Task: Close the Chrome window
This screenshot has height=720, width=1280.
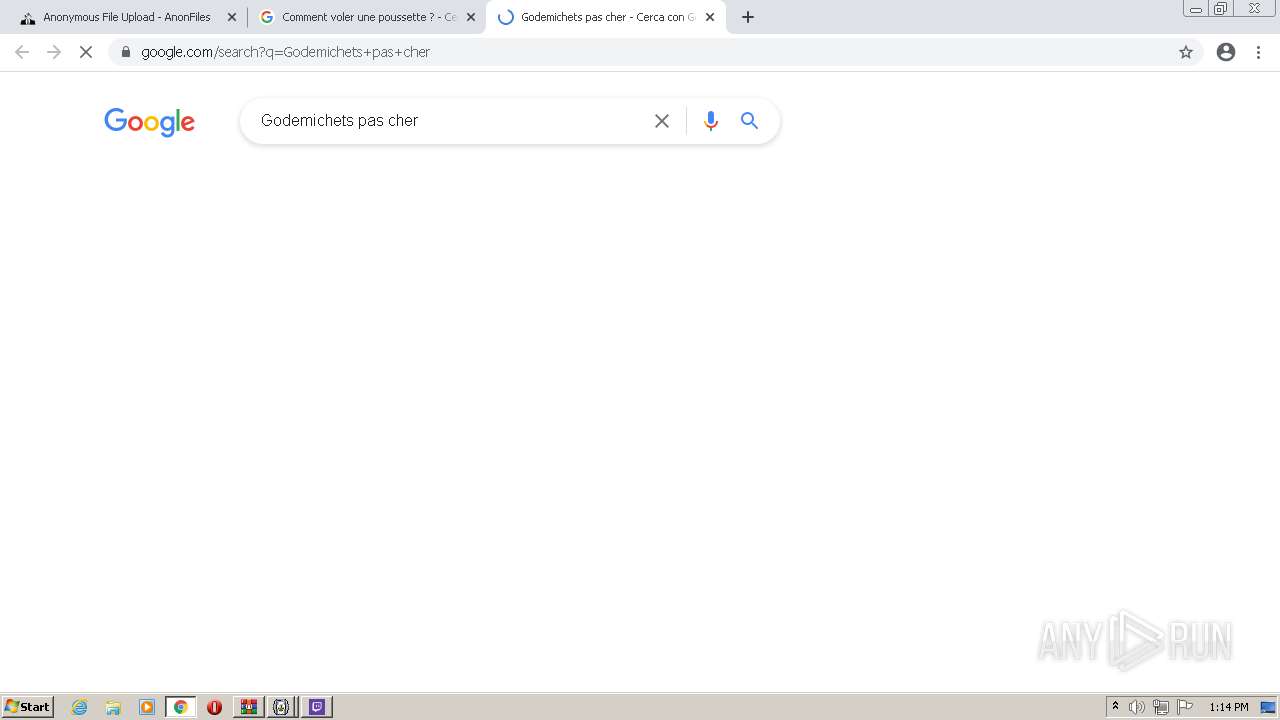Action: click(x=1254, y=9)
